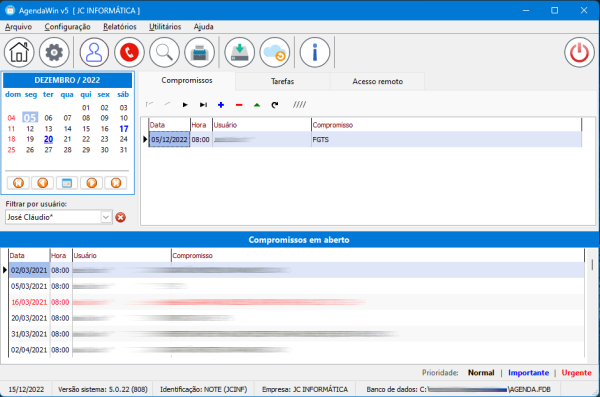
Task: Open settings gear icon in toolbar
Action: [54, 52]
